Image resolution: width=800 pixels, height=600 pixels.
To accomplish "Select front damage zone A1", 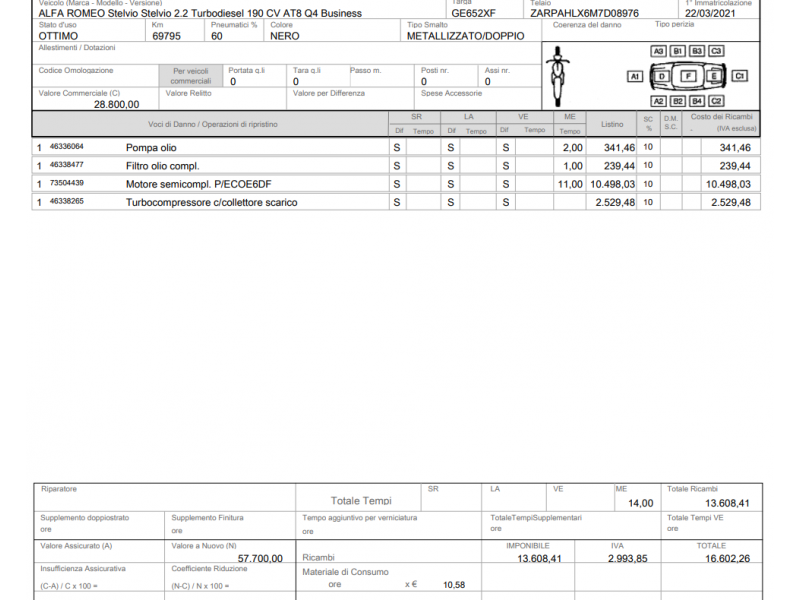I will pos(635,77).
